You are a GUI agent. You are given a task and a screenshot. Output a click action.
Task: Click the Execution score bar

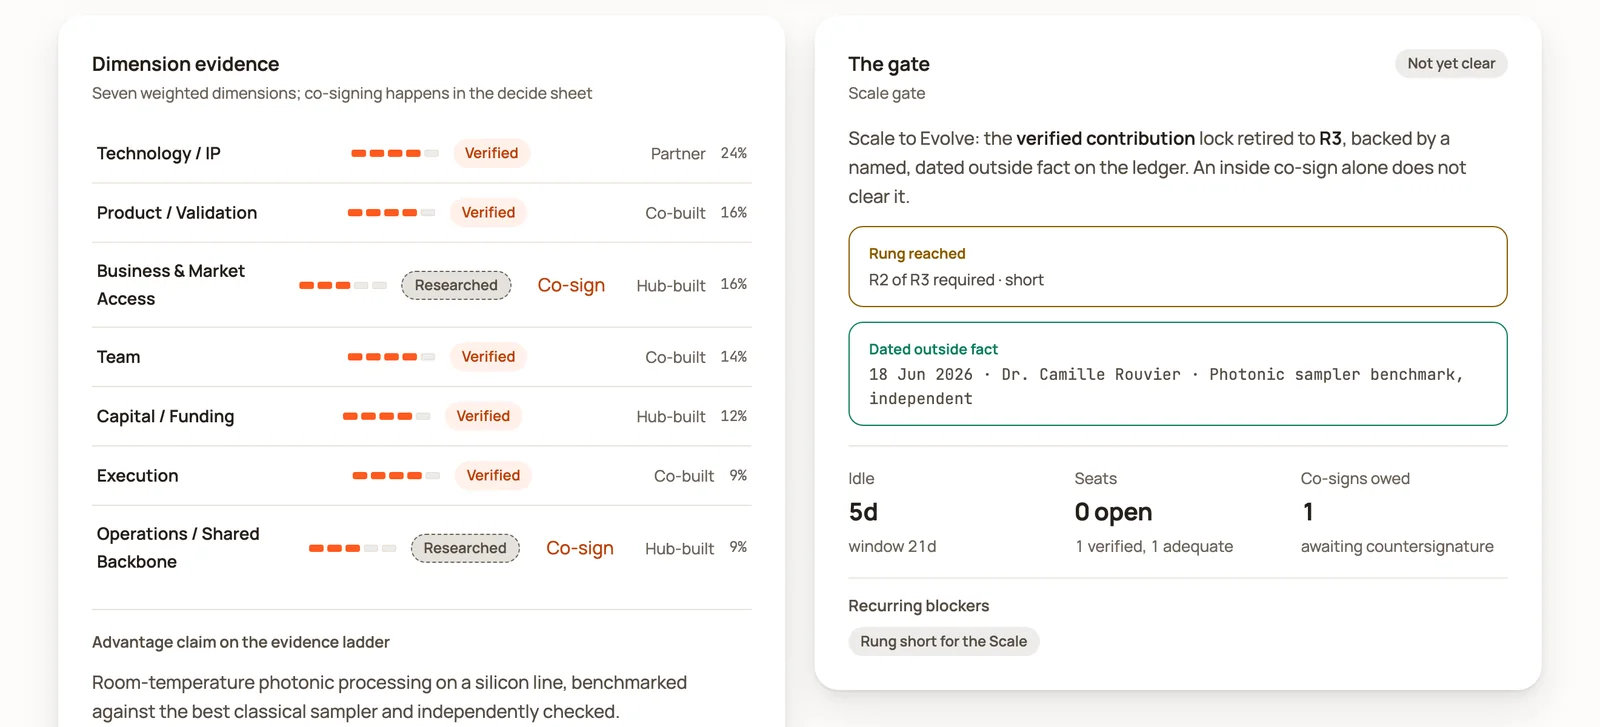point(396,476)
